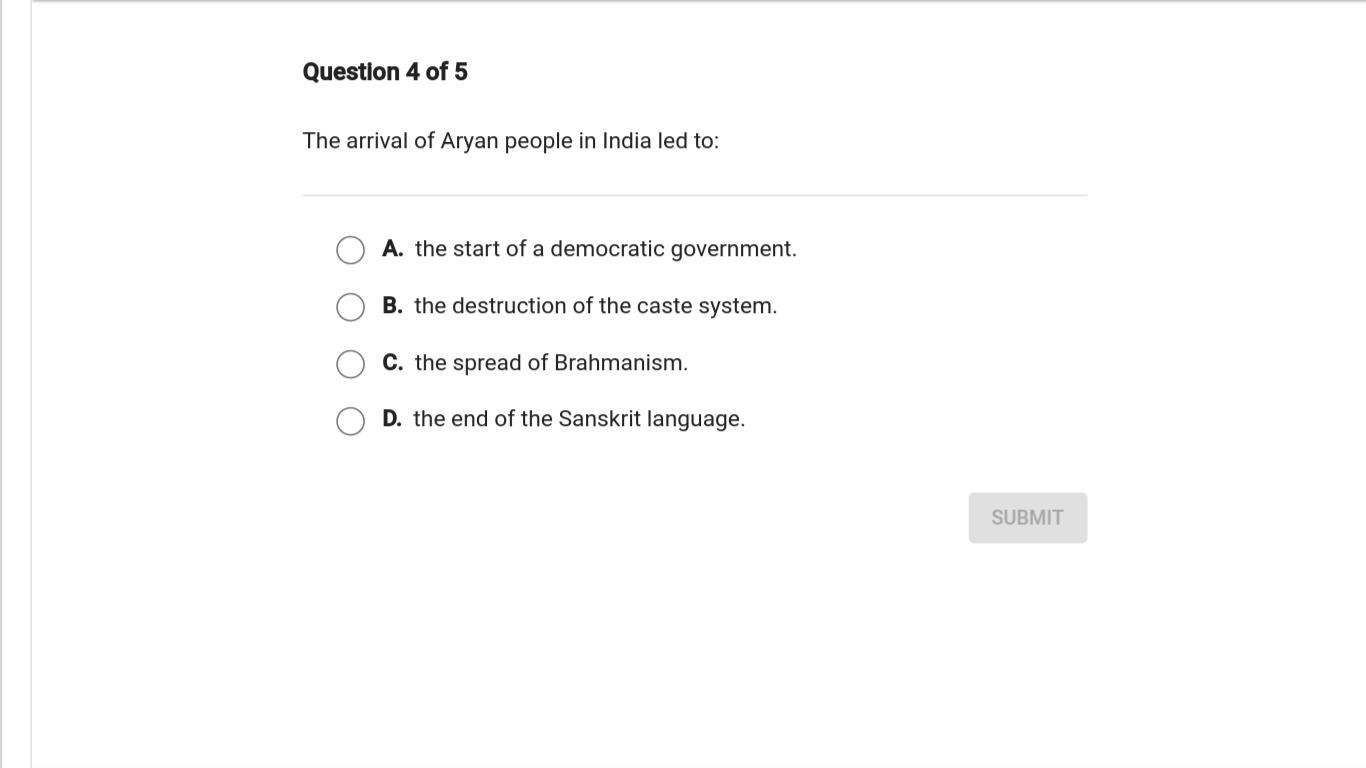1366x768 pixels.
Task: Click the SUBMIT button
Action: pos(1027,518)
